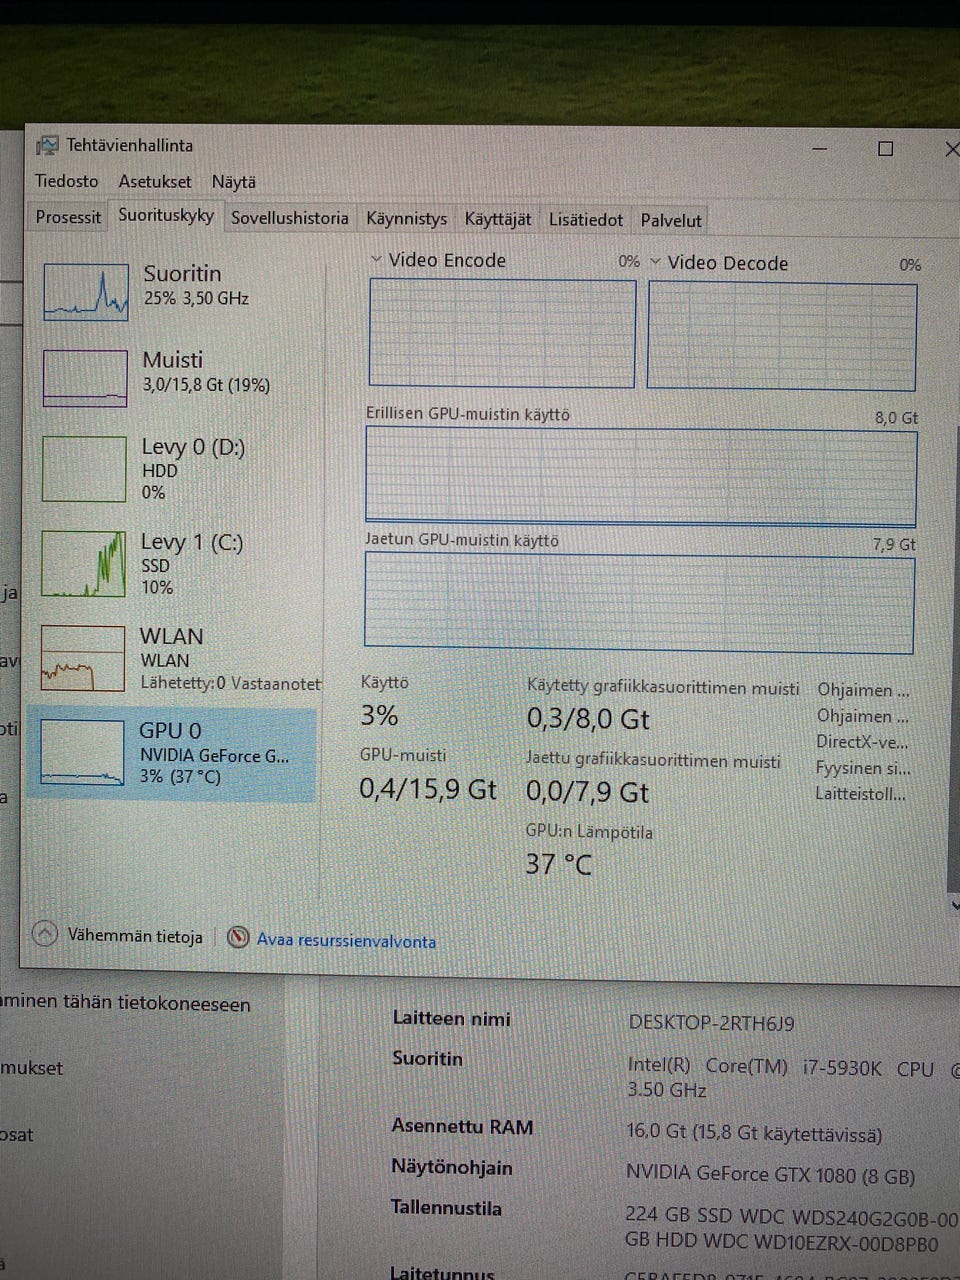Select the Levy 1 (C:) graph thumbnail

84,564
